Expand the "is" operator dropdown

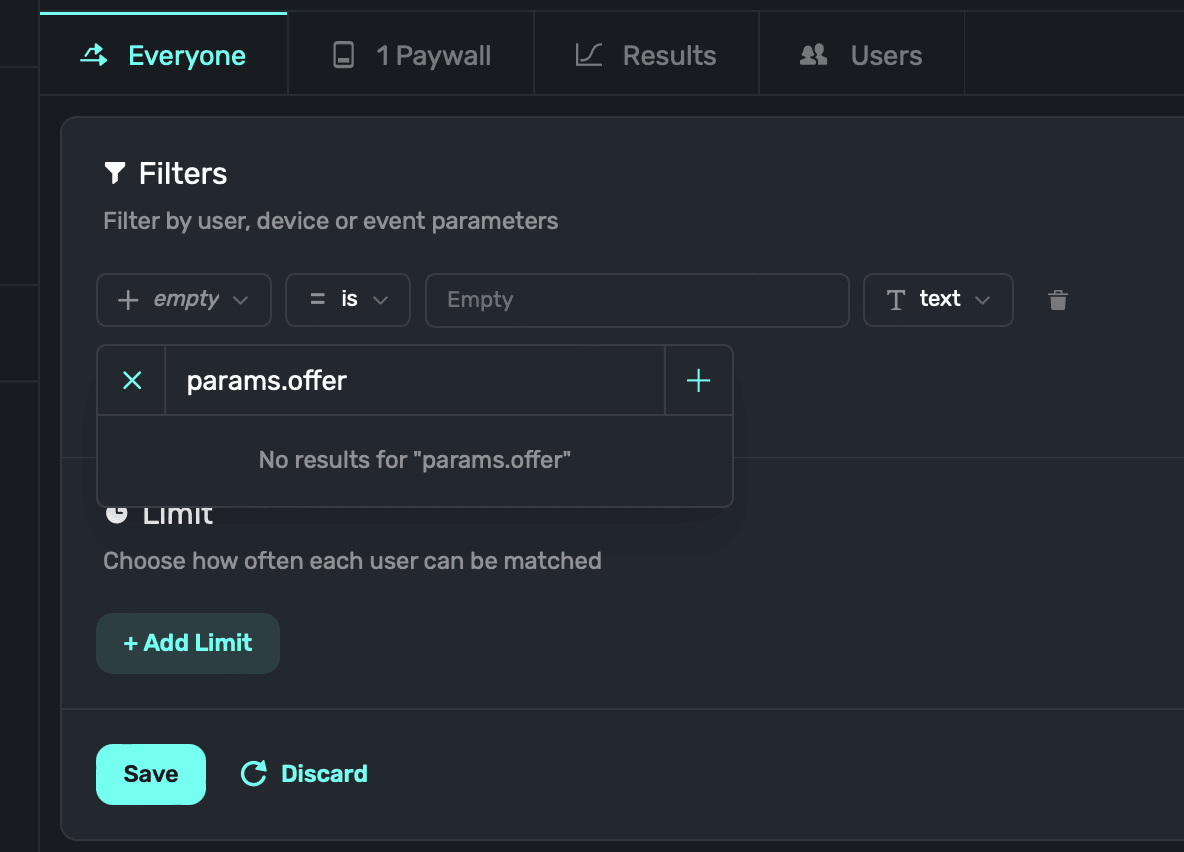coord(348,300)
